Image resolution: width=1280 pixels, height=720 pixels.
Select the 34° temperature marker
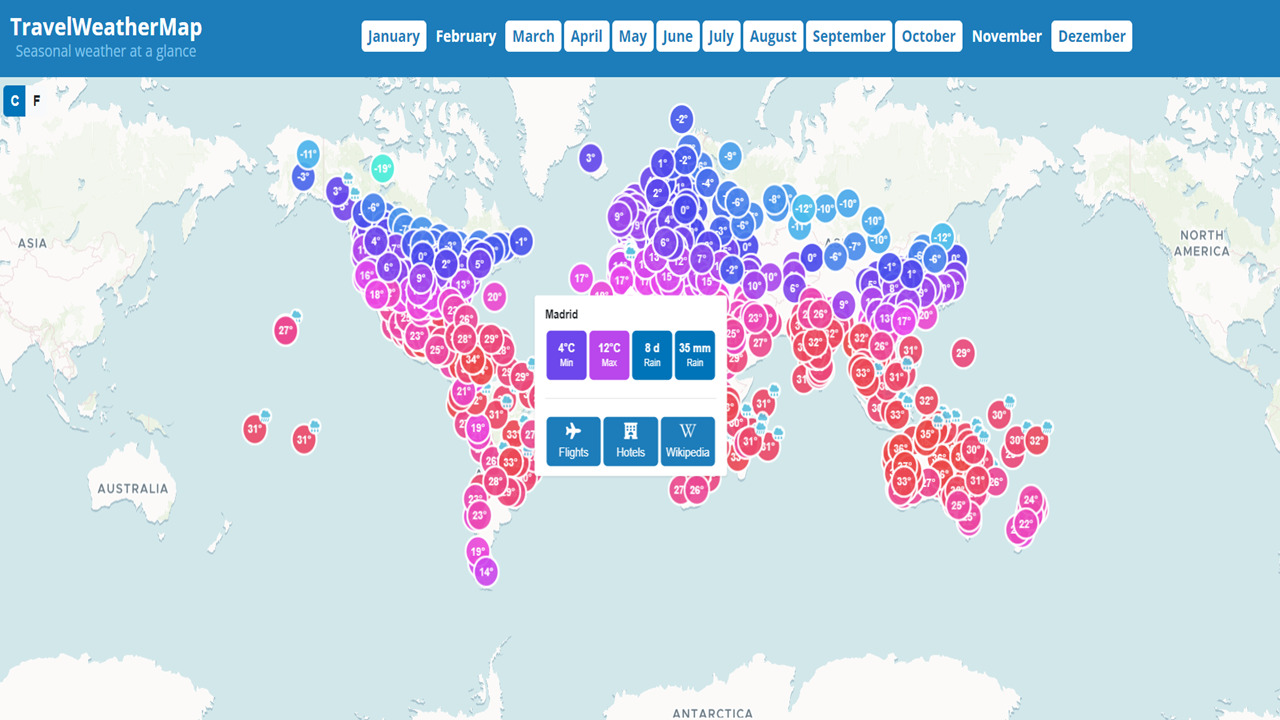(x=473, y=359)
